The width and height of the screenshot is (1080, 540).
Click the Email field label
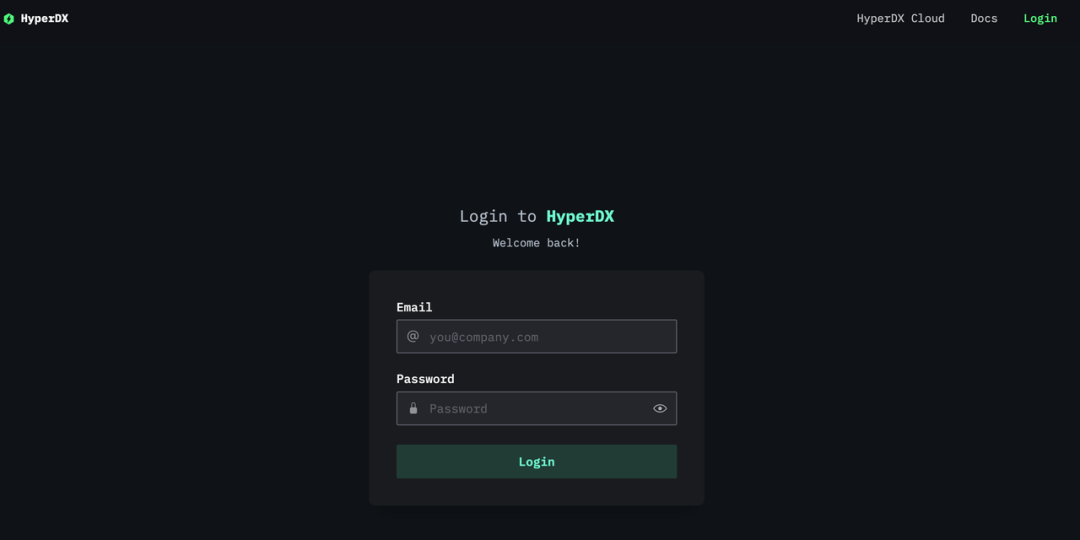coord(414,307)
